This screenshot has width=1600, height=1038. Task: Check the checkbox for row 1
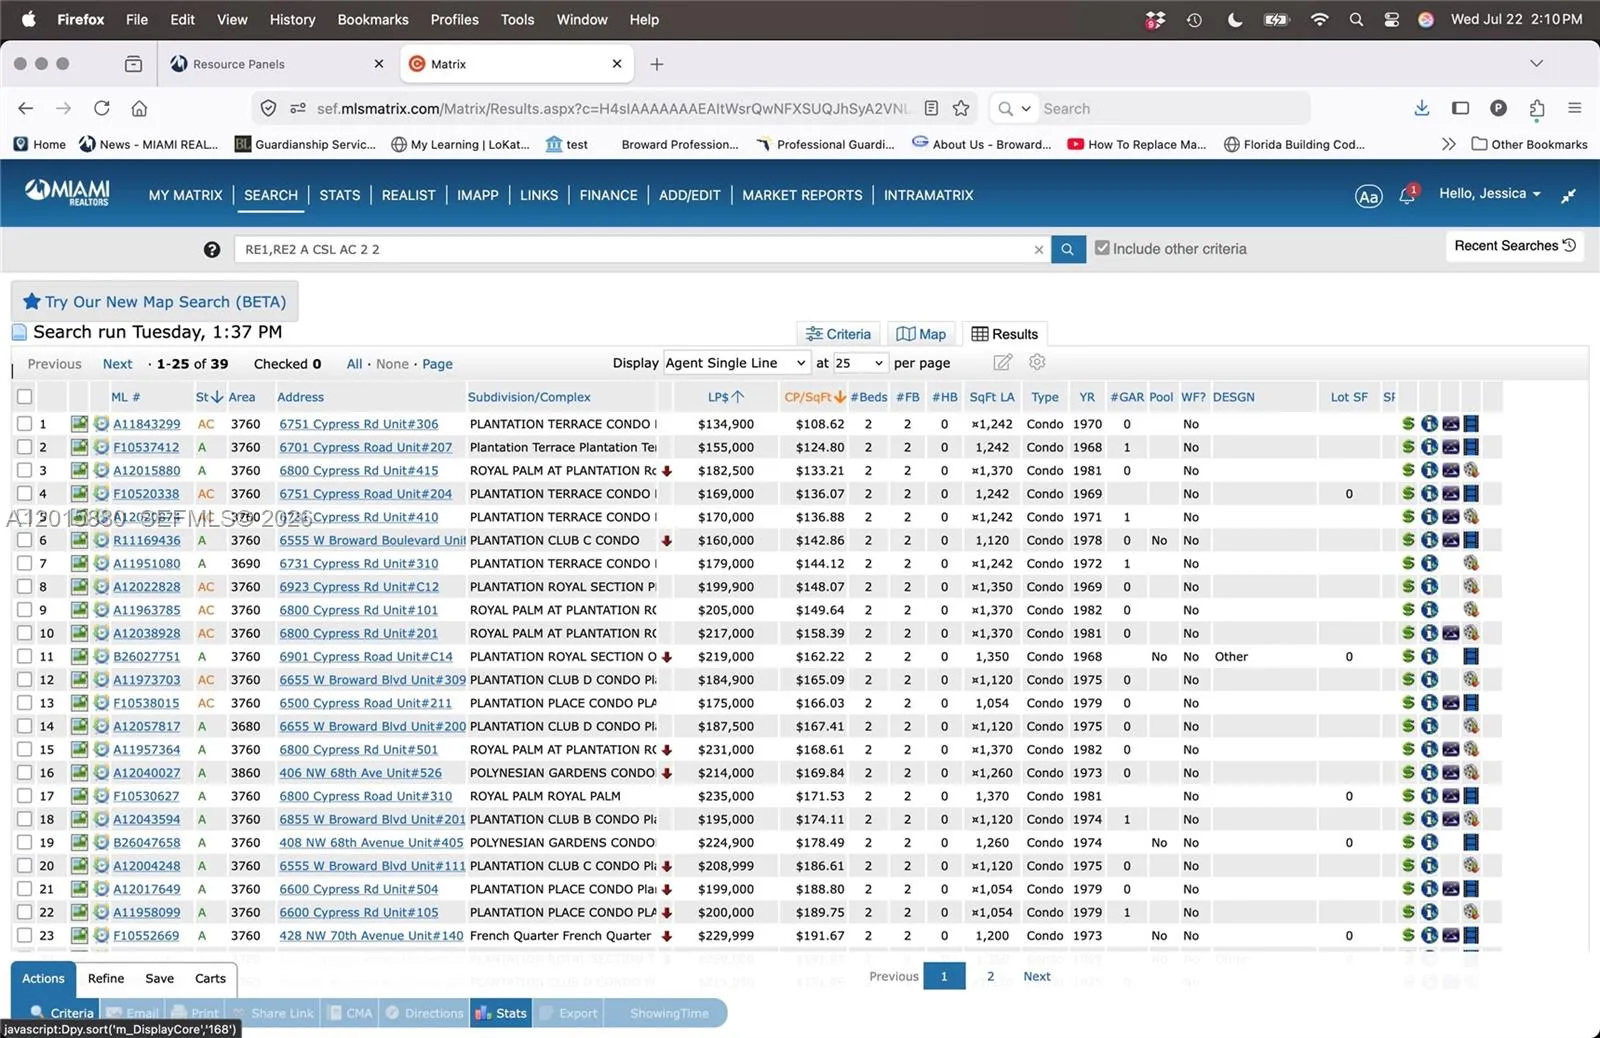point(24,424)
